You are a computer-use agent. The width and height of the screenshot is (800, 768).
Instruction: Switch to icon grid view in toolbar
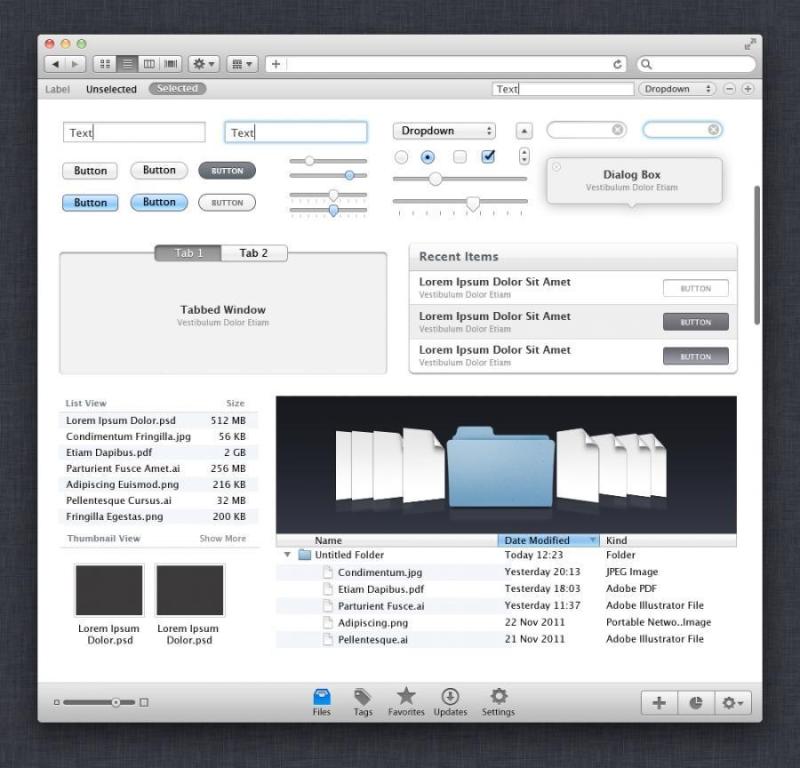coord(105,64)
